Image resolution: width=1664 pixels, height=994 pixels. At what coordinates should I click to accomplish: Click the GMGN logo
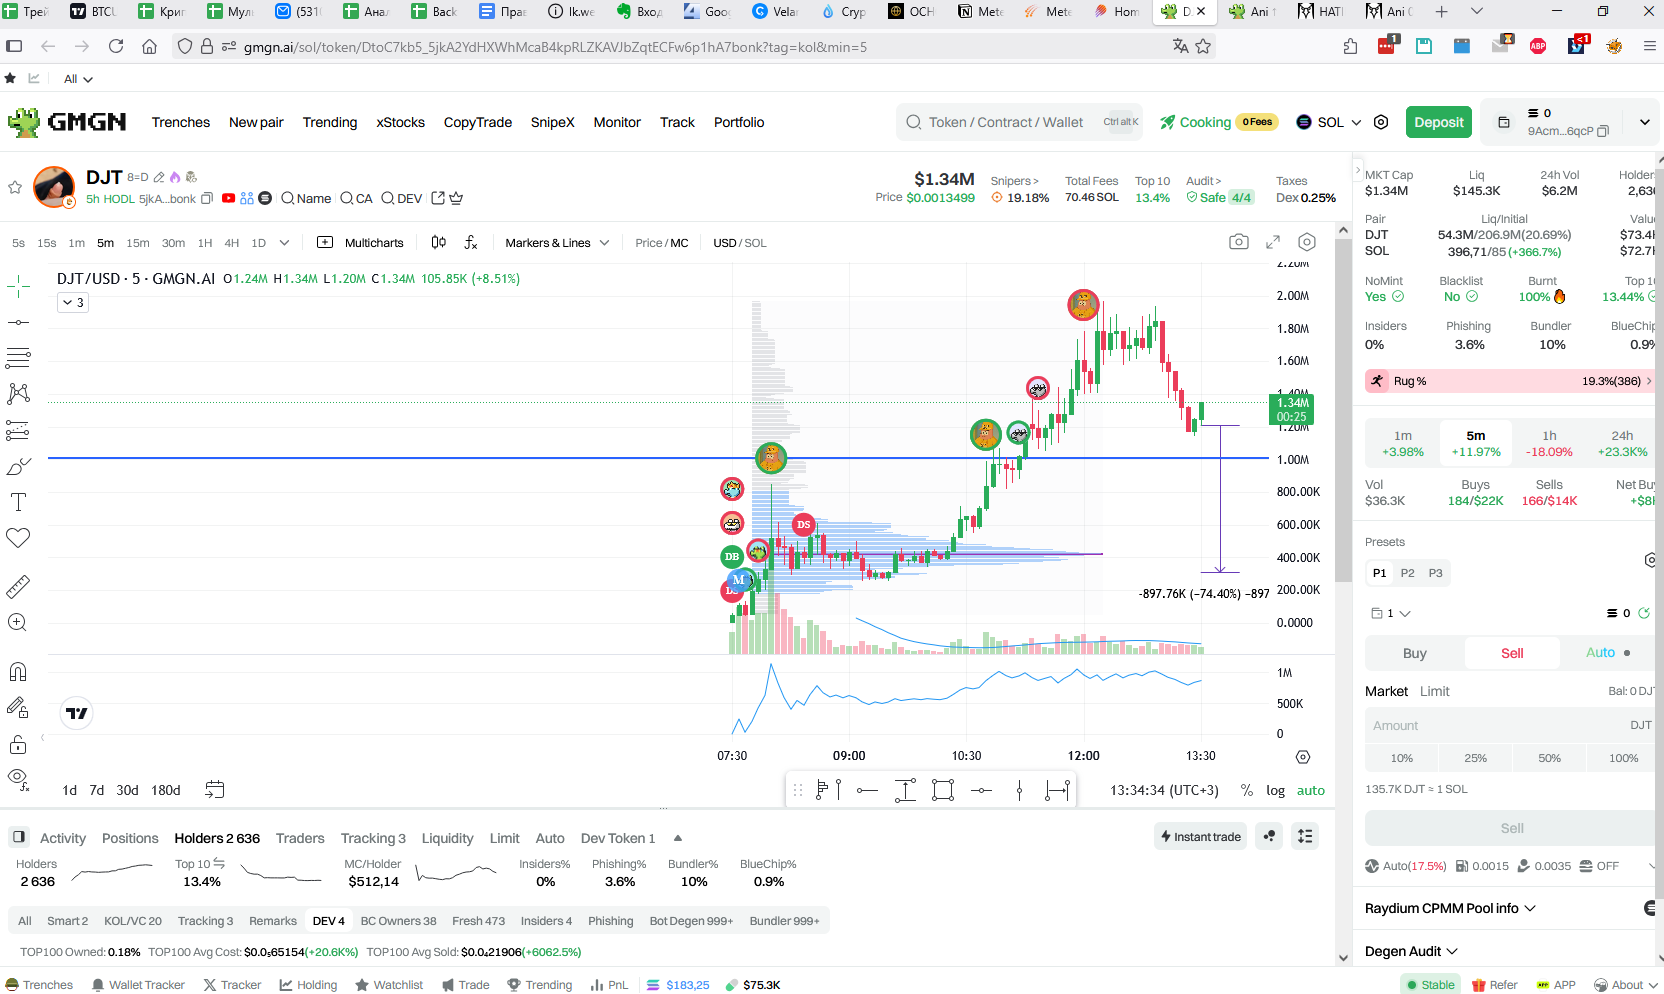pos(67,122)
